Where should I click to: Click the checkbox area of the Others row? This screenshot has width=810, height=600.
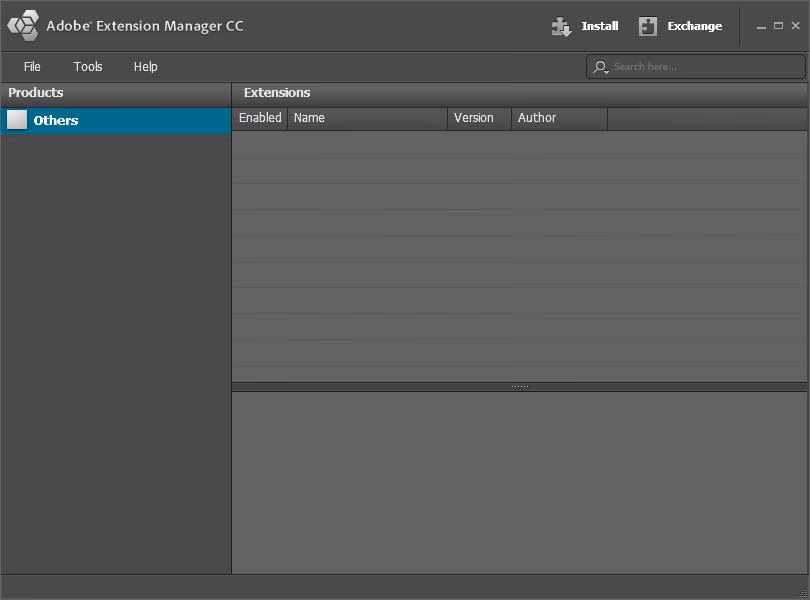[17, 120]
